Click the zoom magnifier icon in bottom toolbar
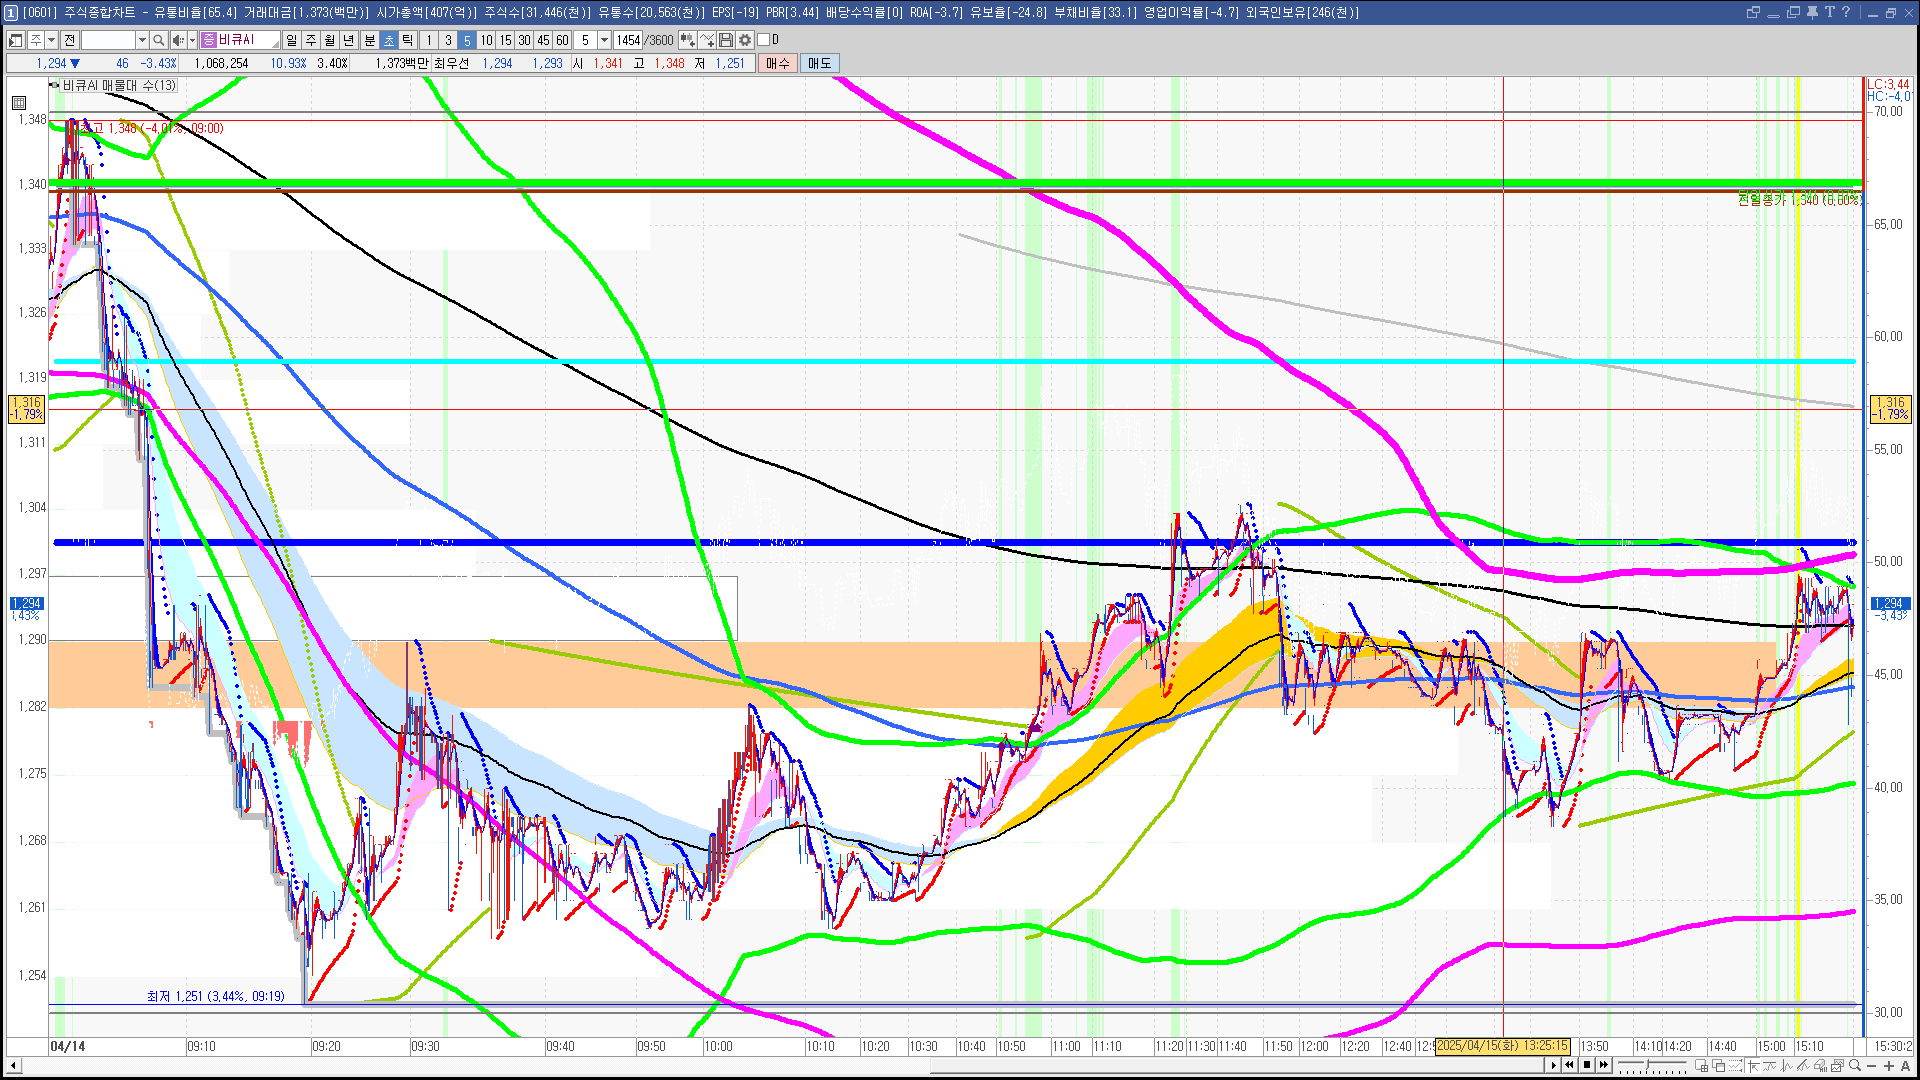The height and width of the screenshot is (1080, 1920). (1855, 1066)
